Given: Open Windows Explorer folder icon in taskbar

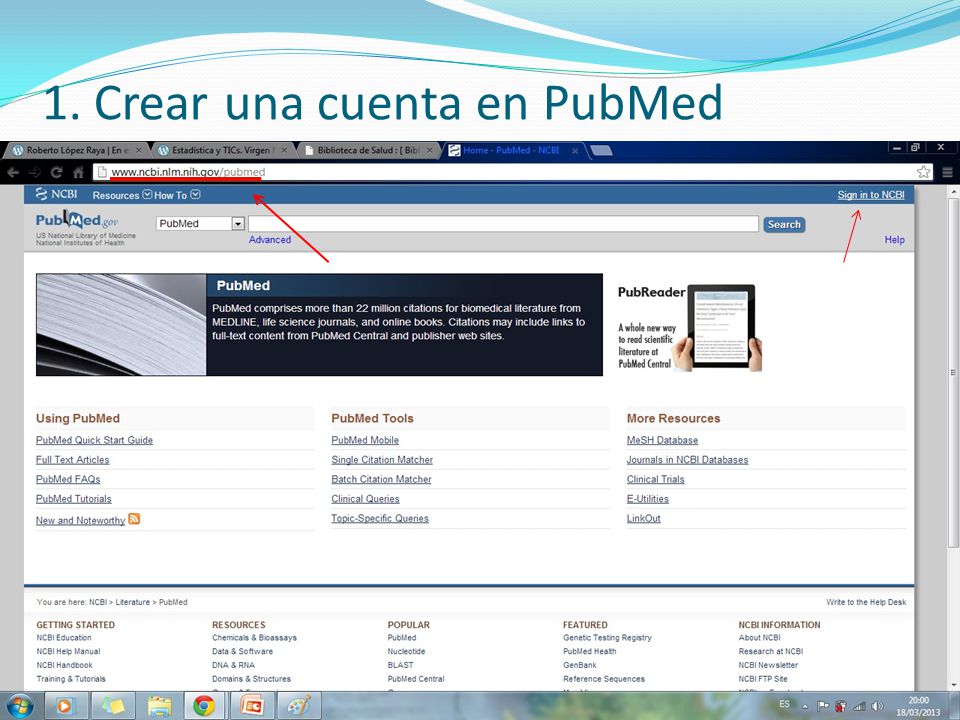Looking at the screenshot, I should [x=159, y=707].
